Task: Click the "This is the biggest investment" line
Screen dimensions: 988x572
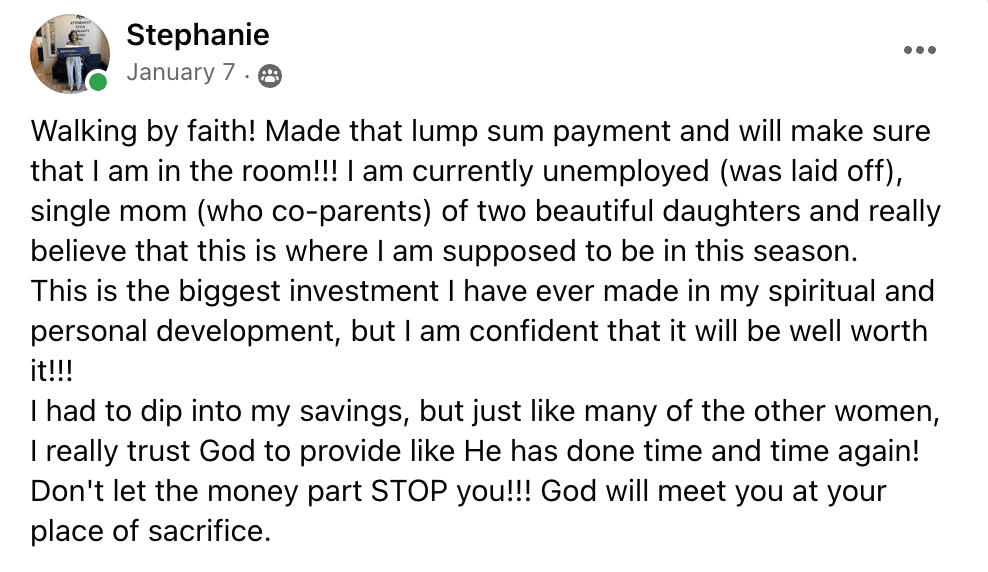Action: (234, 292)
